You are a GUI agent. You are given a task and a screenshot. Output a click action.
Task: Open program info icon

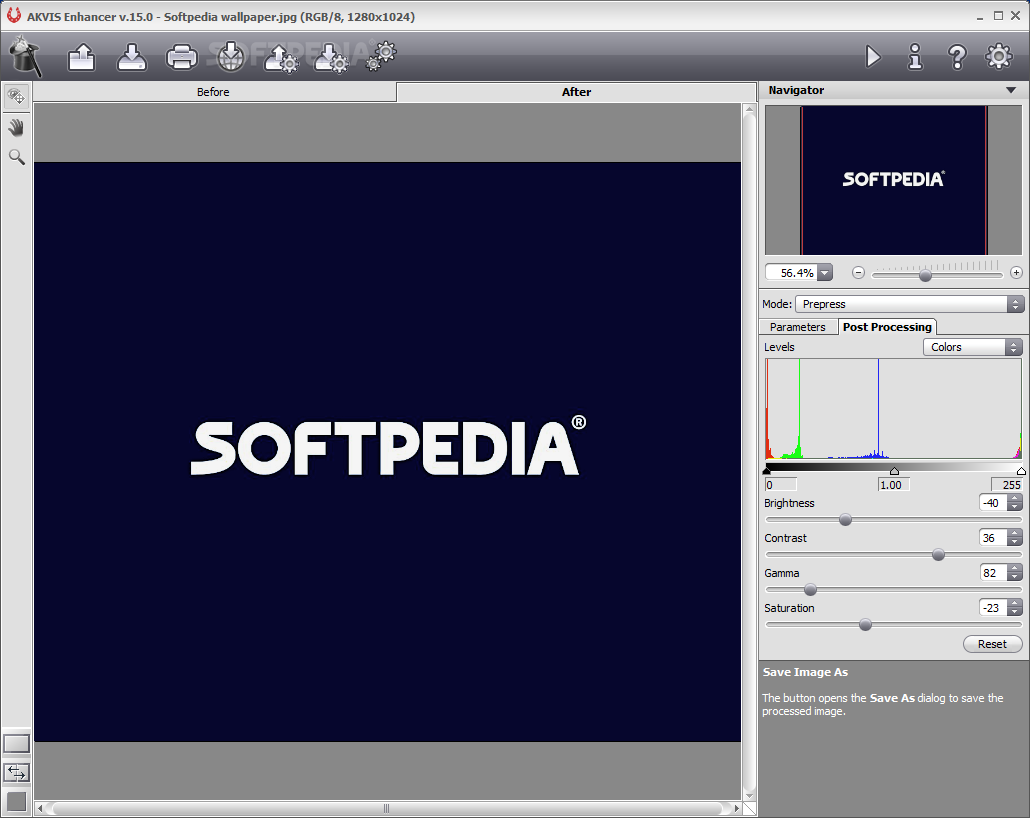[915, 57]
